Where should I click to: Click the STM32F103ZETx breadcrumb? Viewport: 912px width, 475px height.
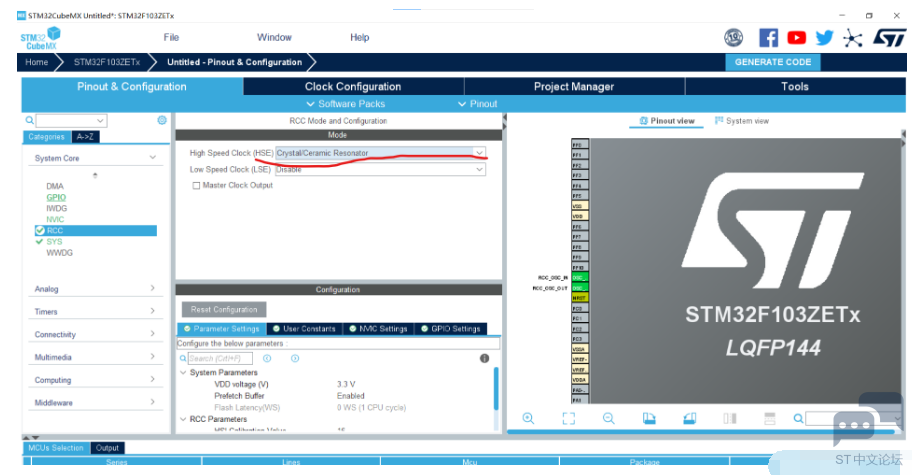click(x=106, y=62)
